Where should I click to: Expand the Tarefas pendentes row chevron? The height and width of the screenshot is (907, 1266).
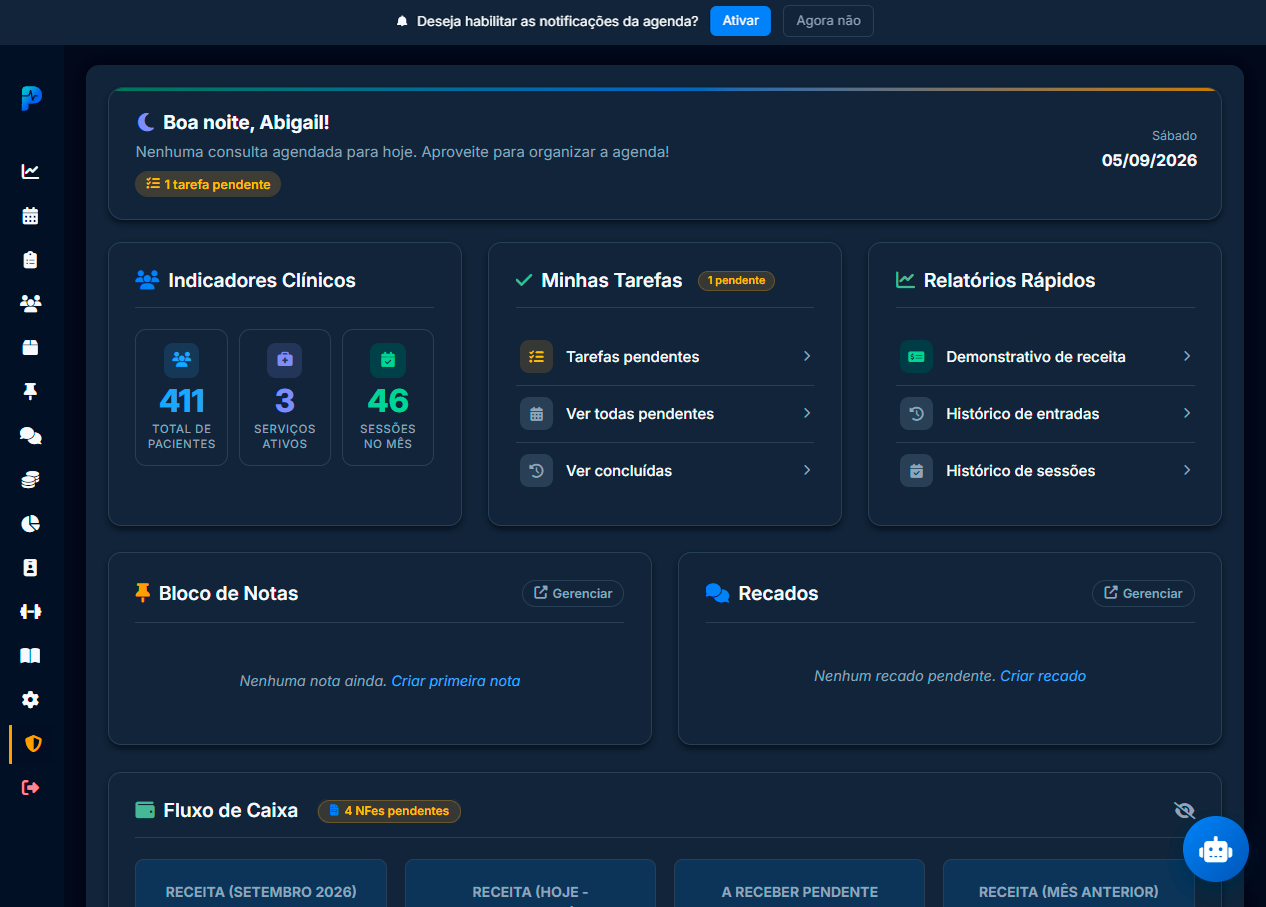pyautogui.click(x=807, y=356)
